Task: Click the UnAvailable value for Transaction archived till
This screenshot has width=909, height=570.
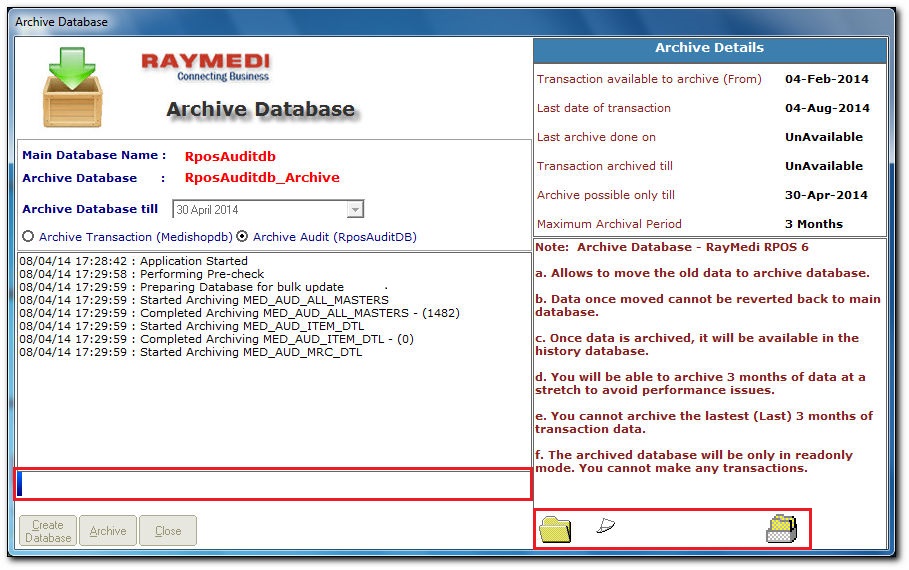Action: point(824,166)
